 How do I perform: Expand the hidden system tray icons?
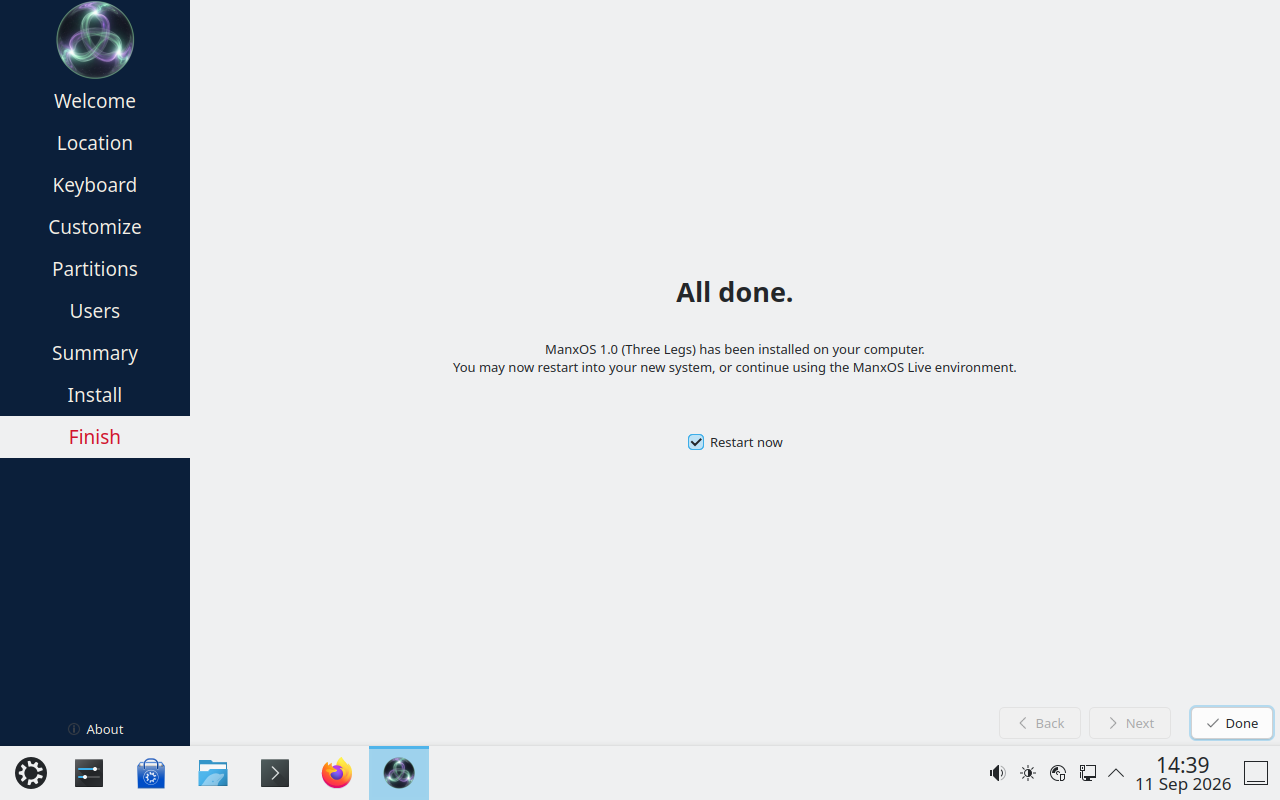[1116, 773]
